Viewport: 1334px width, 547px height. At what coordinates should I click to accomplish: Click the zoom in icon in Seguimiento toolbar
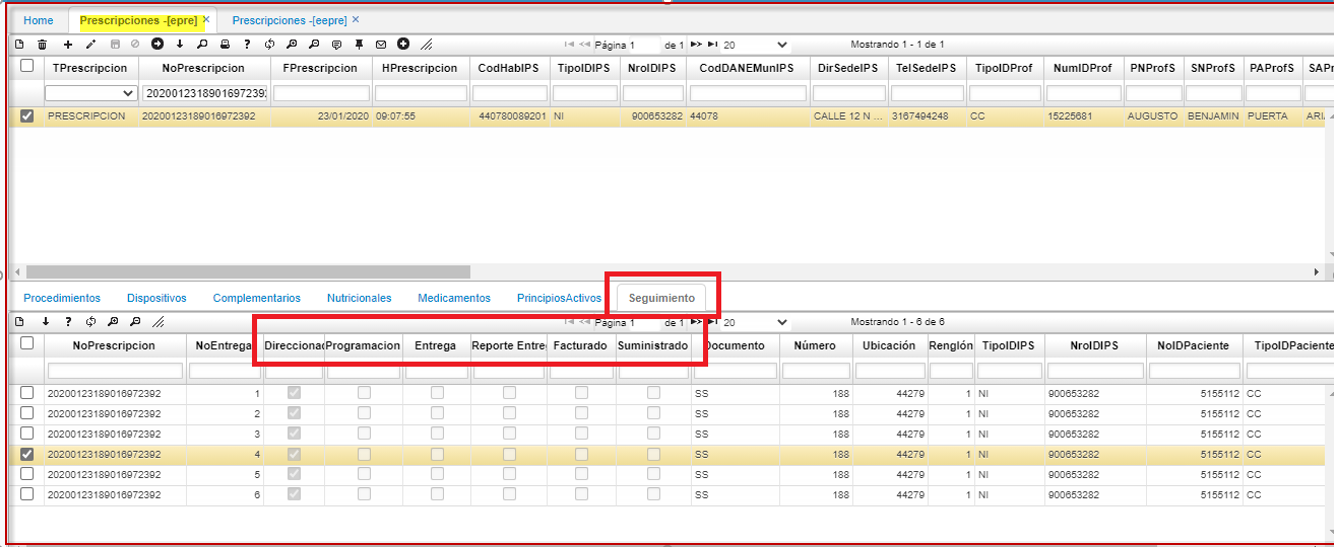[113, 322]
